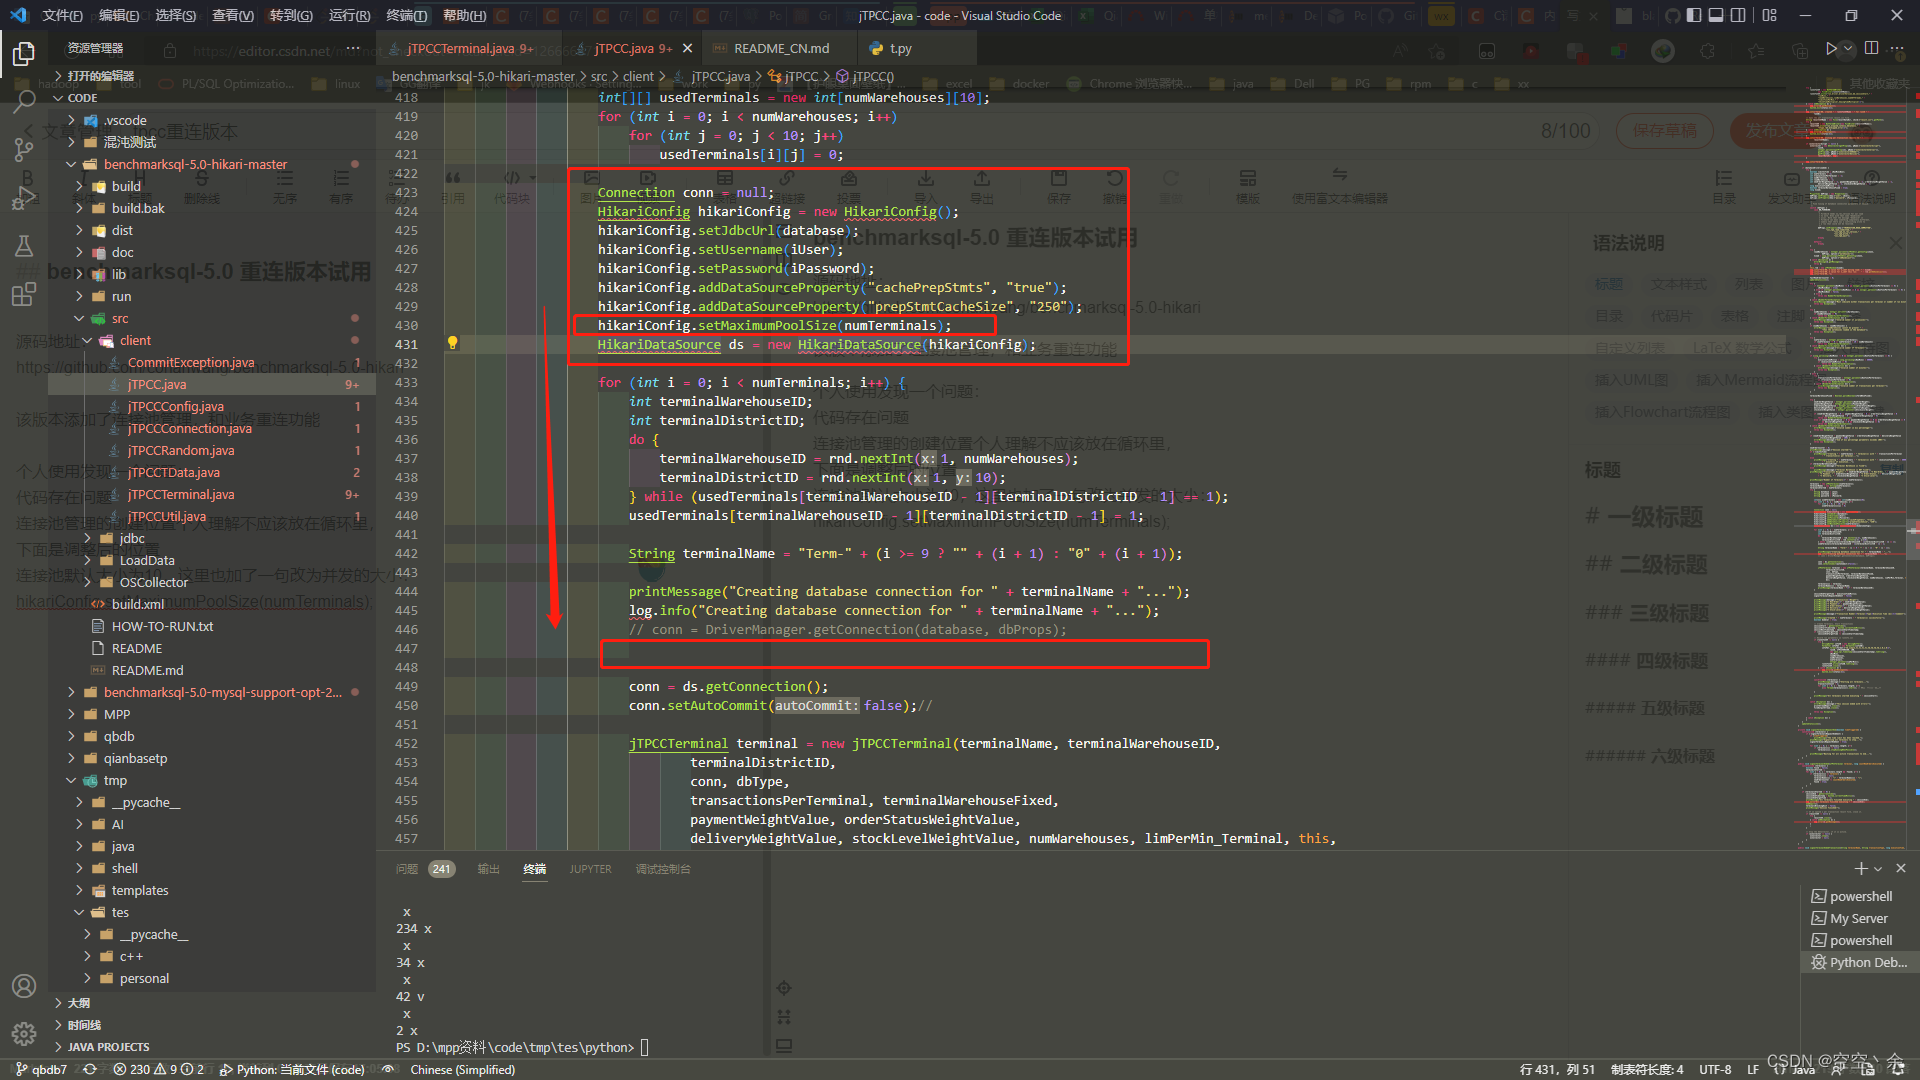
Task: Close the jTPCC.java editor tab
Action: [687, 48]
